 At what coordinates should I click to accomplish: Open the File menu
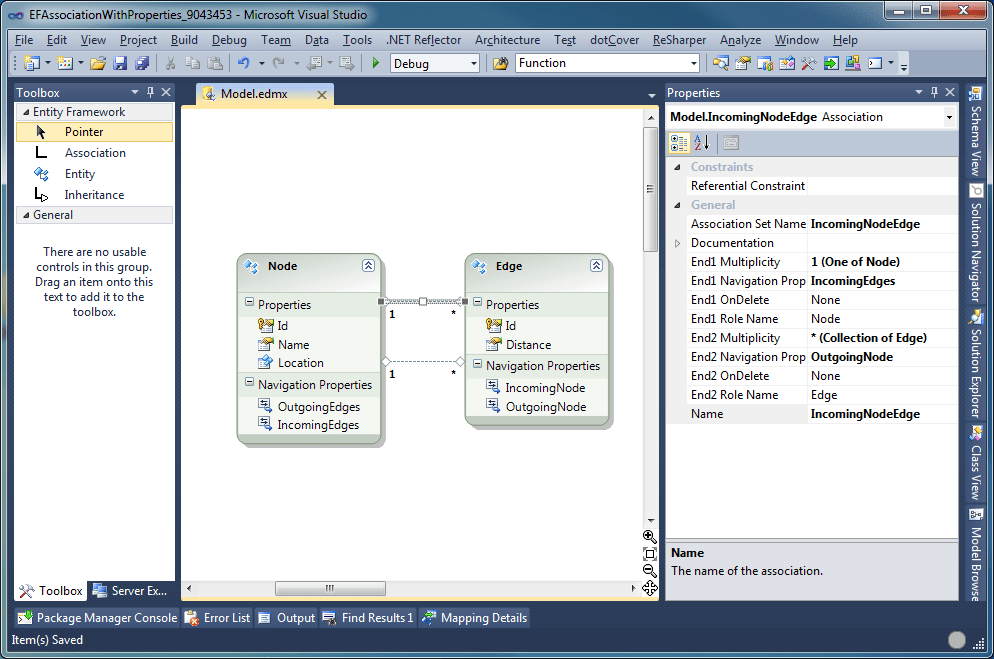click(x=24, y=40)
